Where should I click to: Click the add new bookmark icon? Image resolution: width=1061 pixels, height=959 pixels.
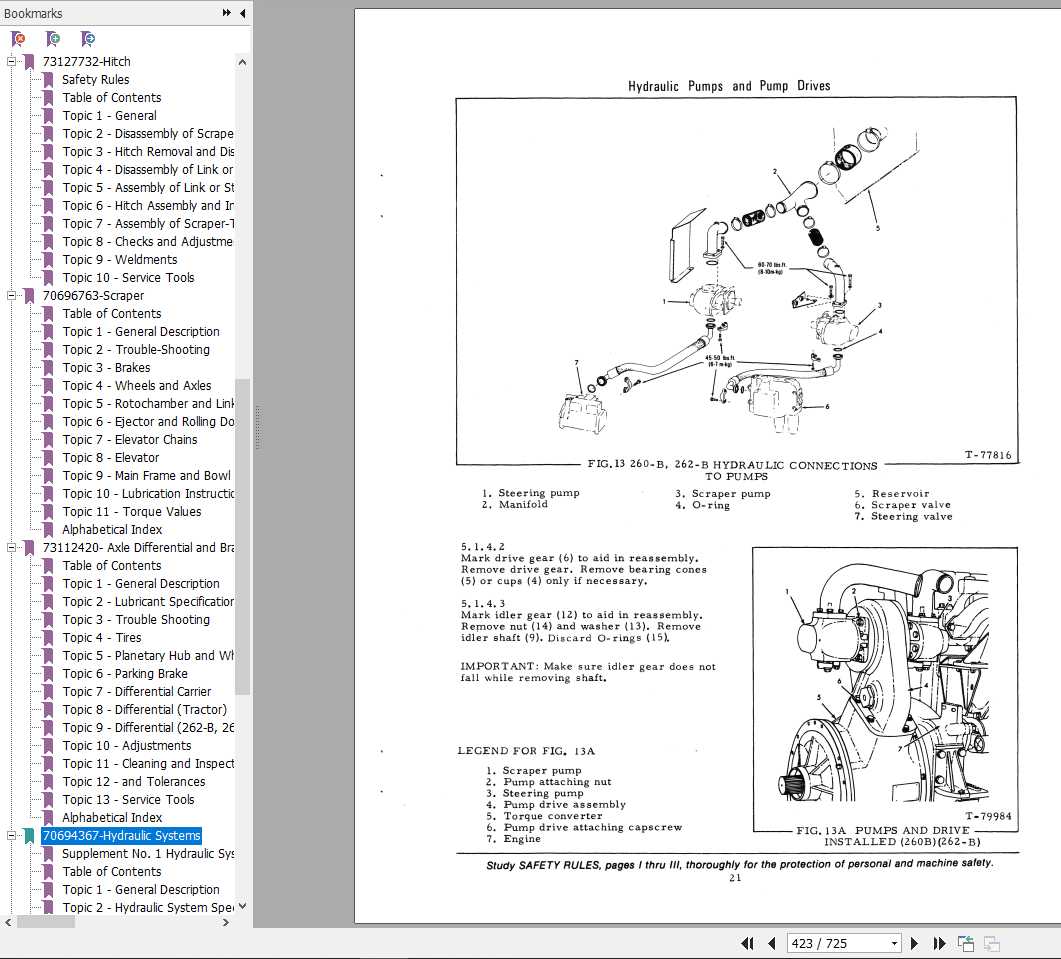point(53,39)
